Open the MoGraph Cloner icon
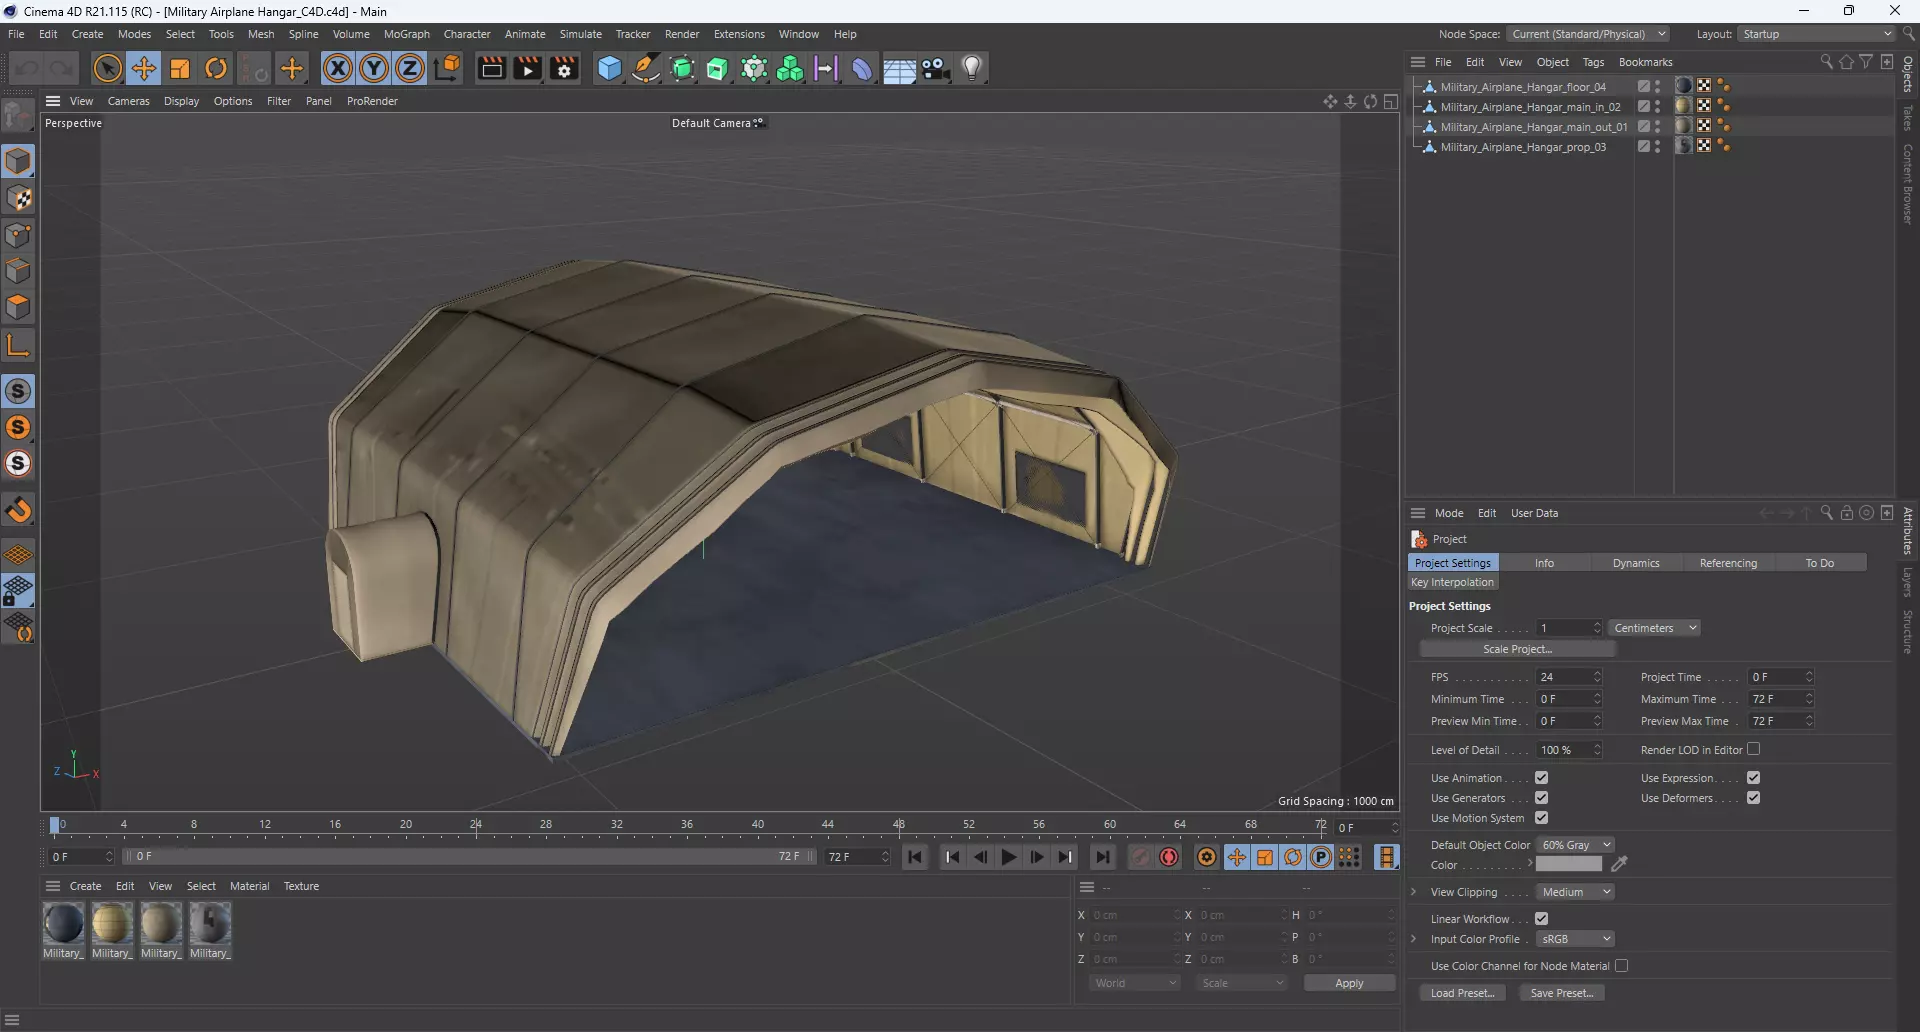Viewport: 1920px width, 1032px height. tap(790, 68)
